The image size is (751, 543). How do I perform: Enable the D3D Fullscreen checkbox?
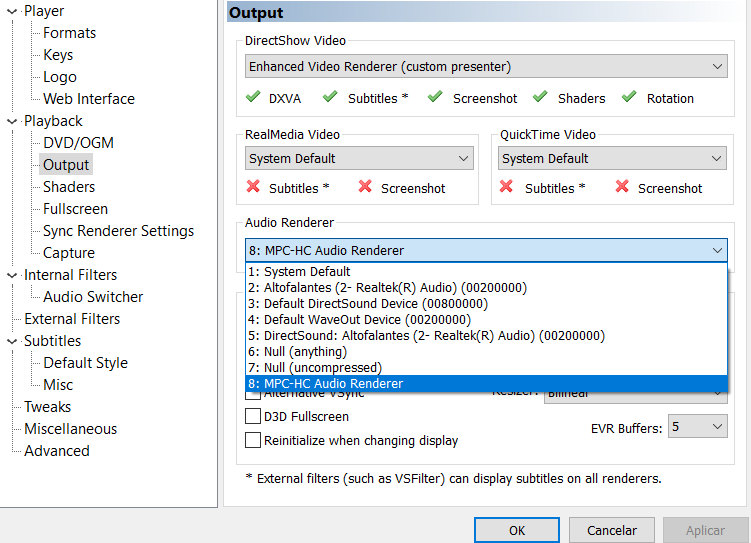point(253,417)
